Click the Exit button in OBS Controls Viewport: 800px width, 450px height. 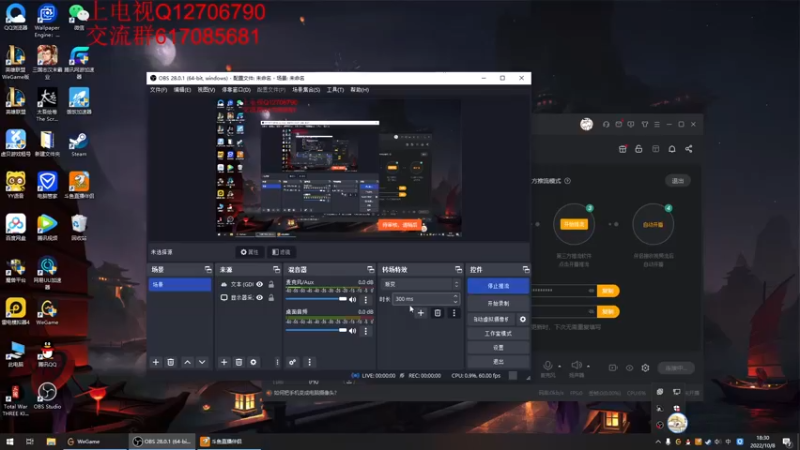[498, 361]
